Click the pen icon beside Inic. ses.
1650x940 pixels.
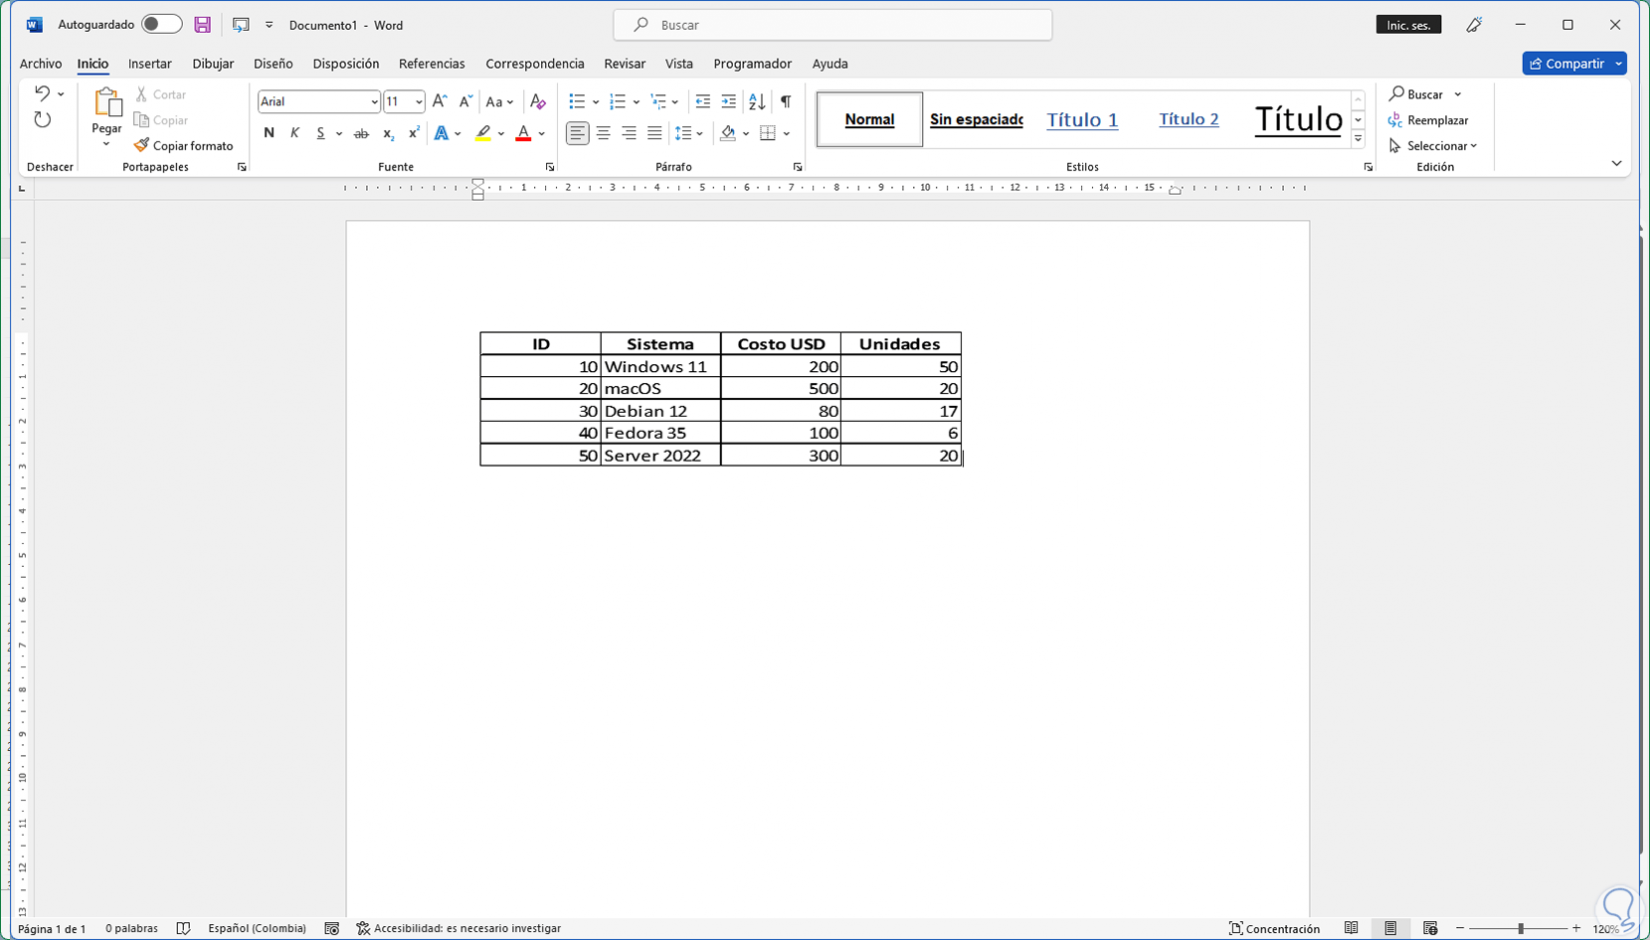(x=1474, y=25)
